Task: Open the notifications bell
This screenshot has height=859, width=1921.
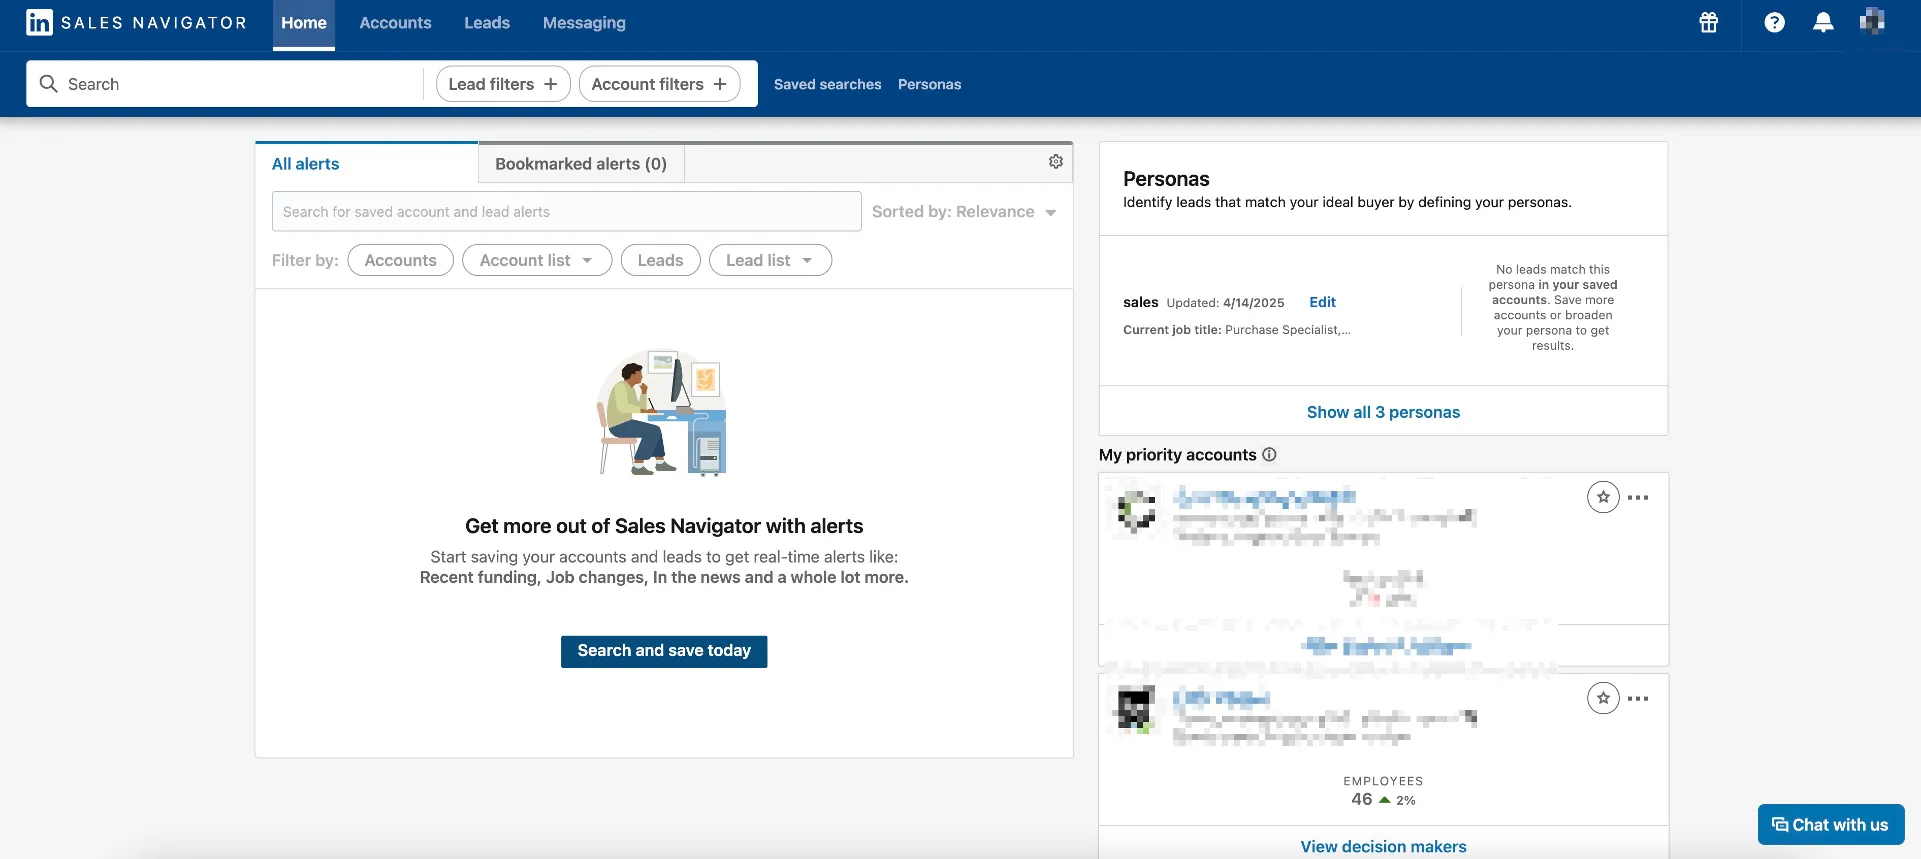Action: (x=1823, y=23)
